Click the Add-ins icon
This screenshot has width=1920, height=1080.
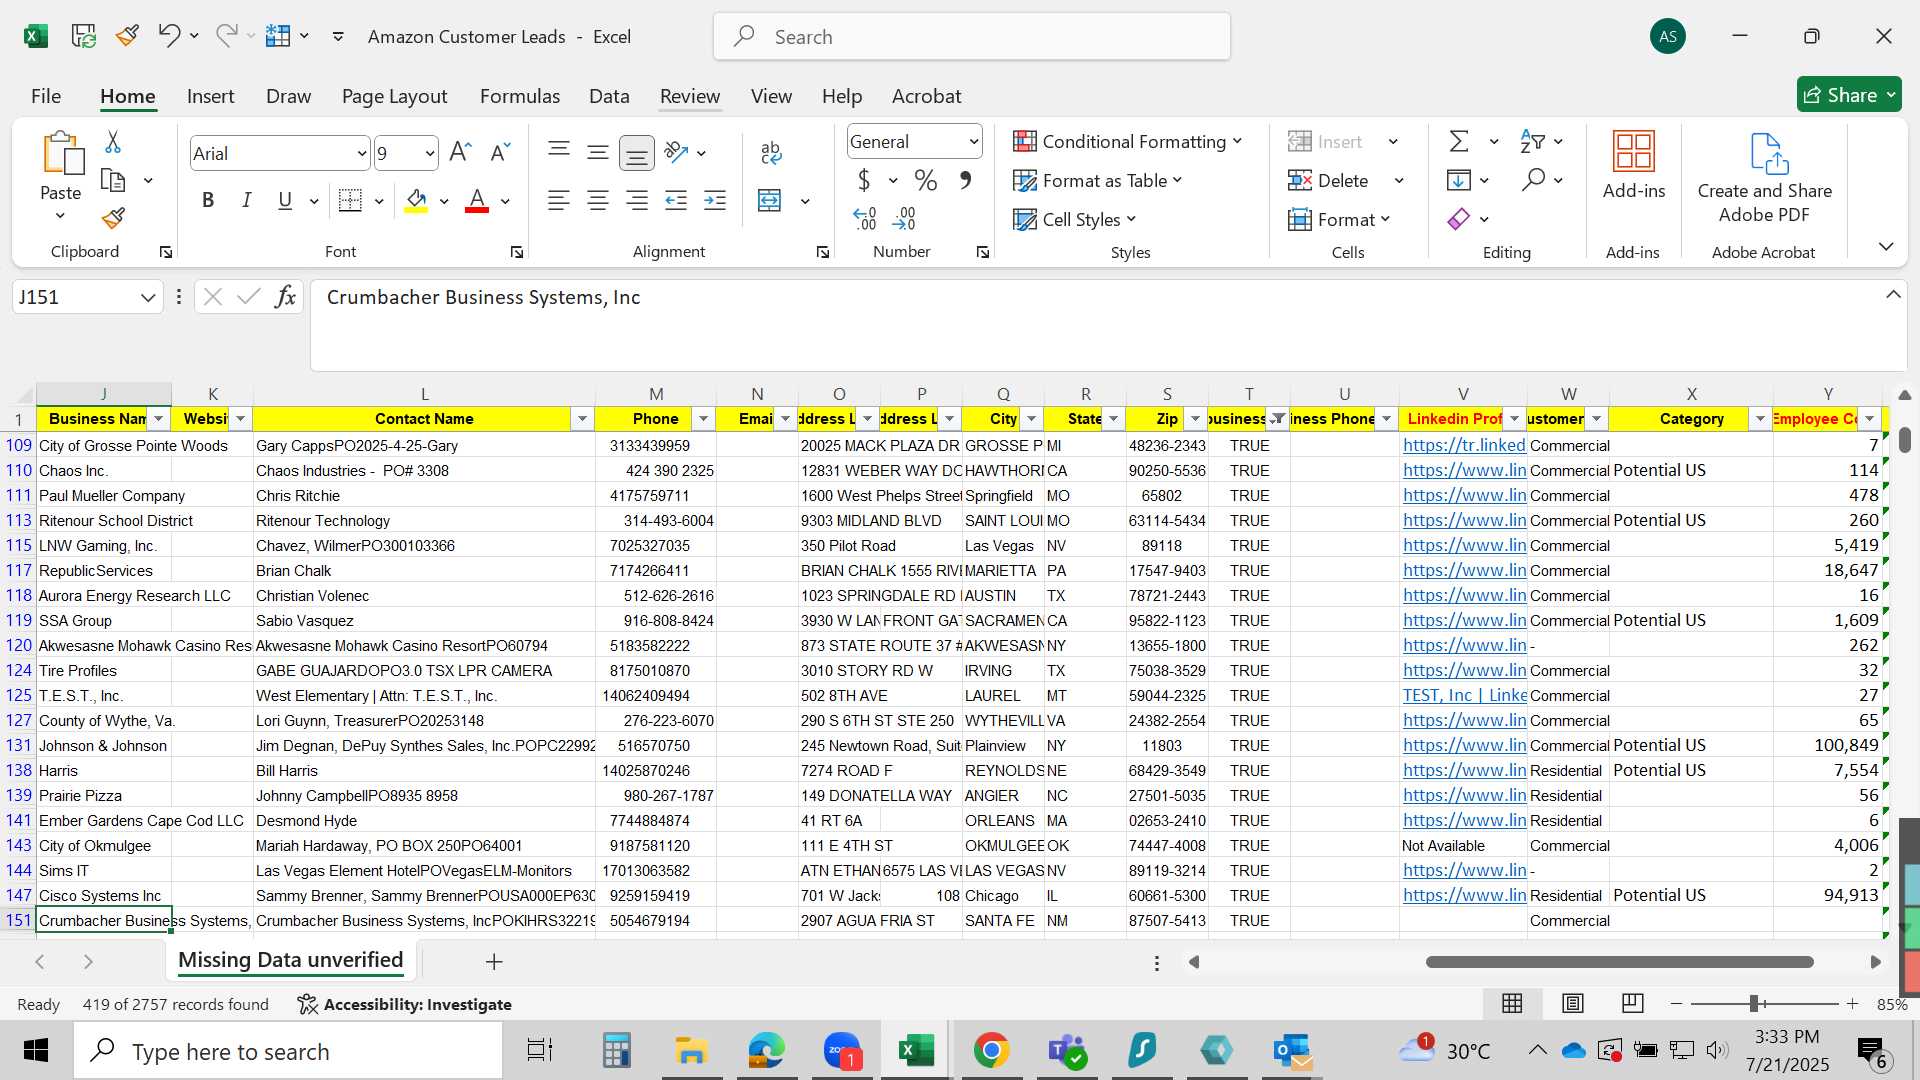[1634, 165]
